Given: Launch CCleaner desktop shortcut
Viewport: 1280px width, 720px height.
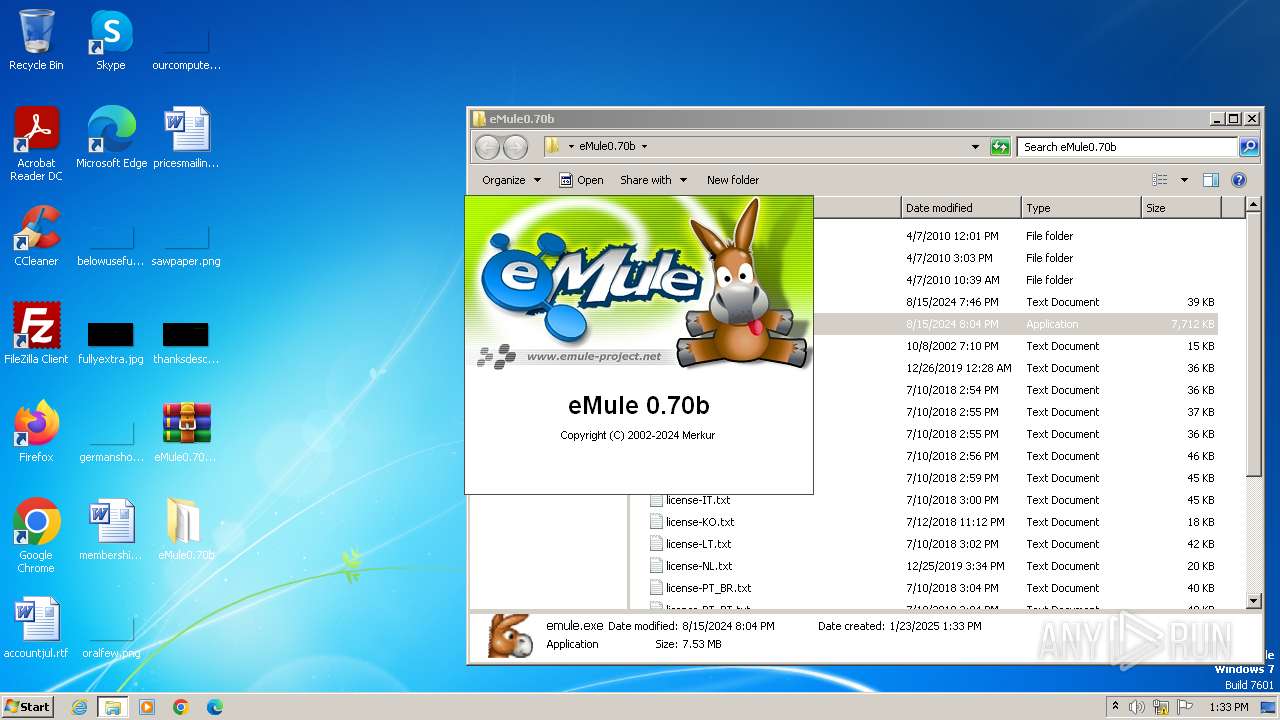Looking at the screenshot, I should pos(36,236).
